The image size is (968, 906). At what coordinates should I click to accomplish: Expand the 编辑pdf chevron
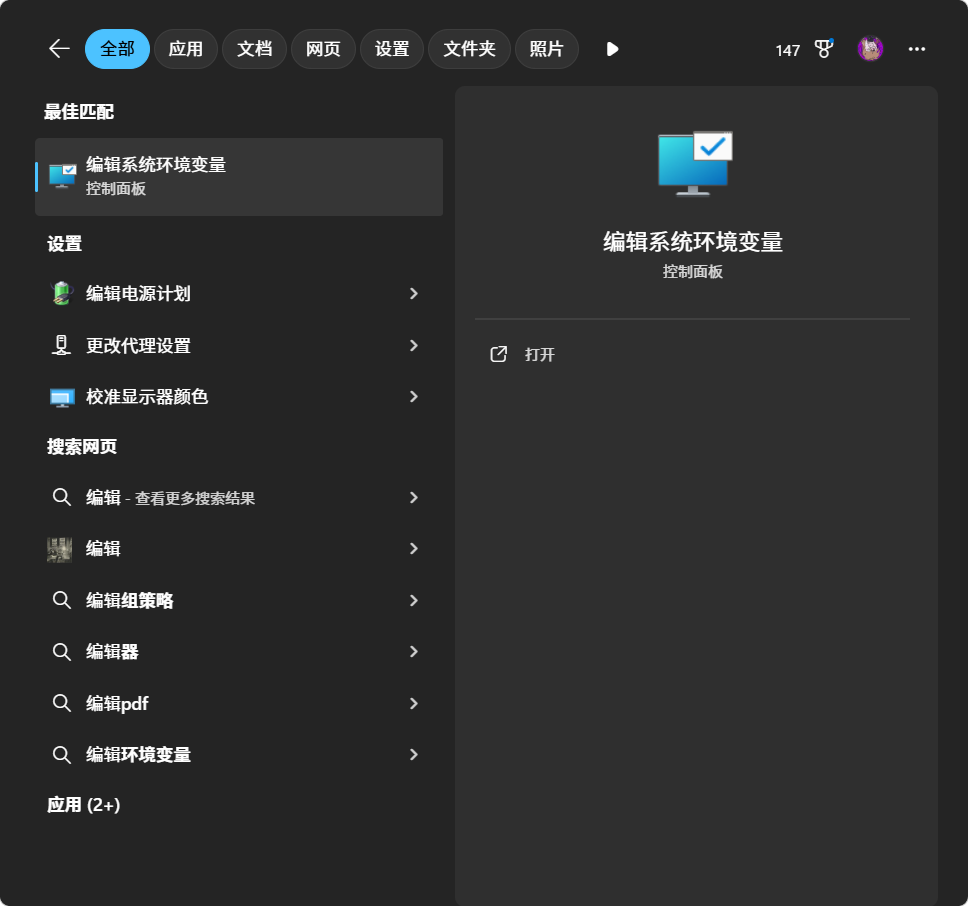[x=414, y=704]
